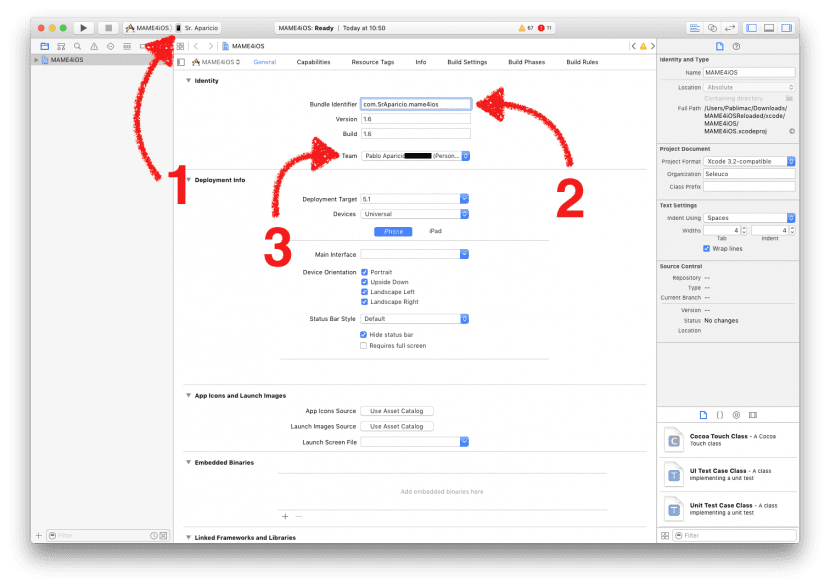Viewport: 830px width, 587px height.
Task: Uncheck Portrait orientation
Action: click(364, 272)
